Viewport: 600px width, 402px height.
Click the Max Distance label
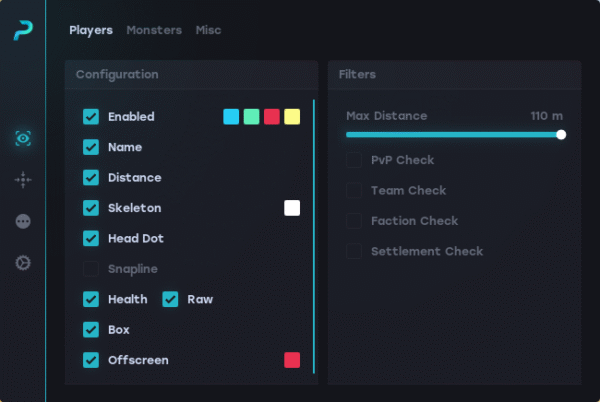(x=386, y=116)
